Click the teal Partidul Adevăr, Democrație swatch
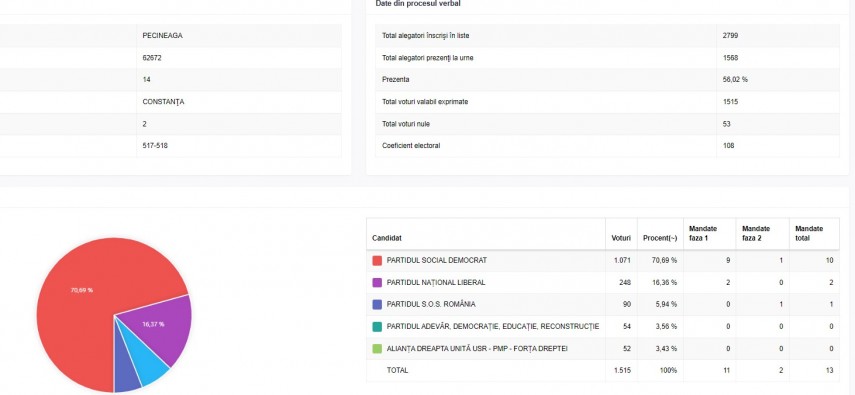The width and height of the screenshot is (855, 395). click(x=377, y=327)
